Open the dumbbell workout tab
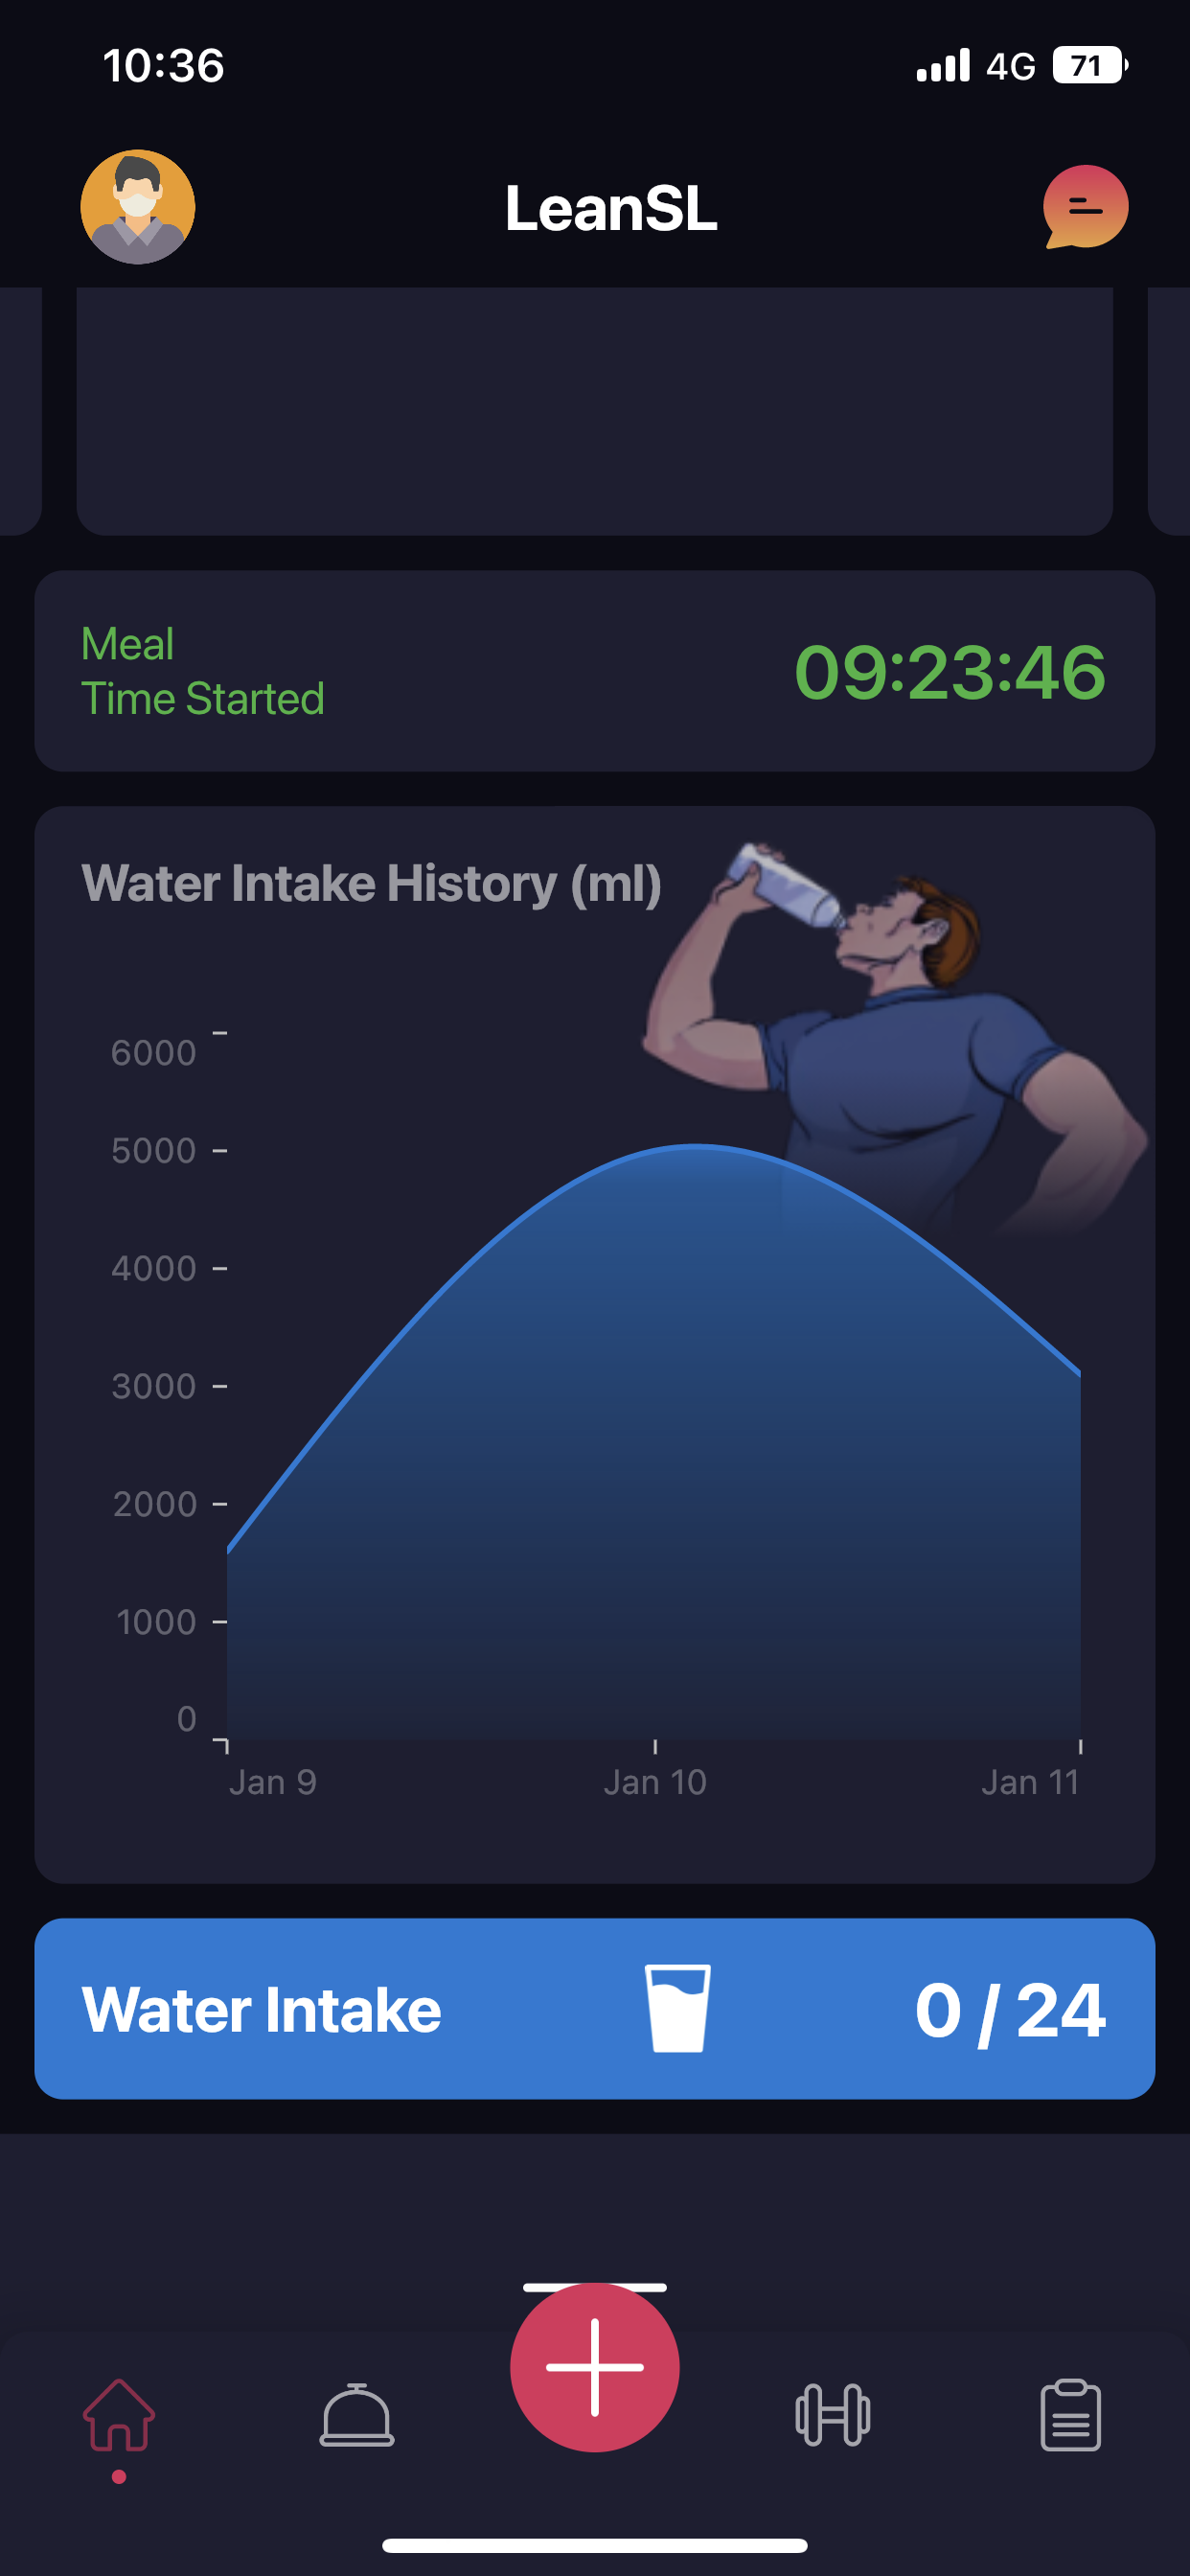This screenshot has height=2576, width=1190. coord(833,2415)
